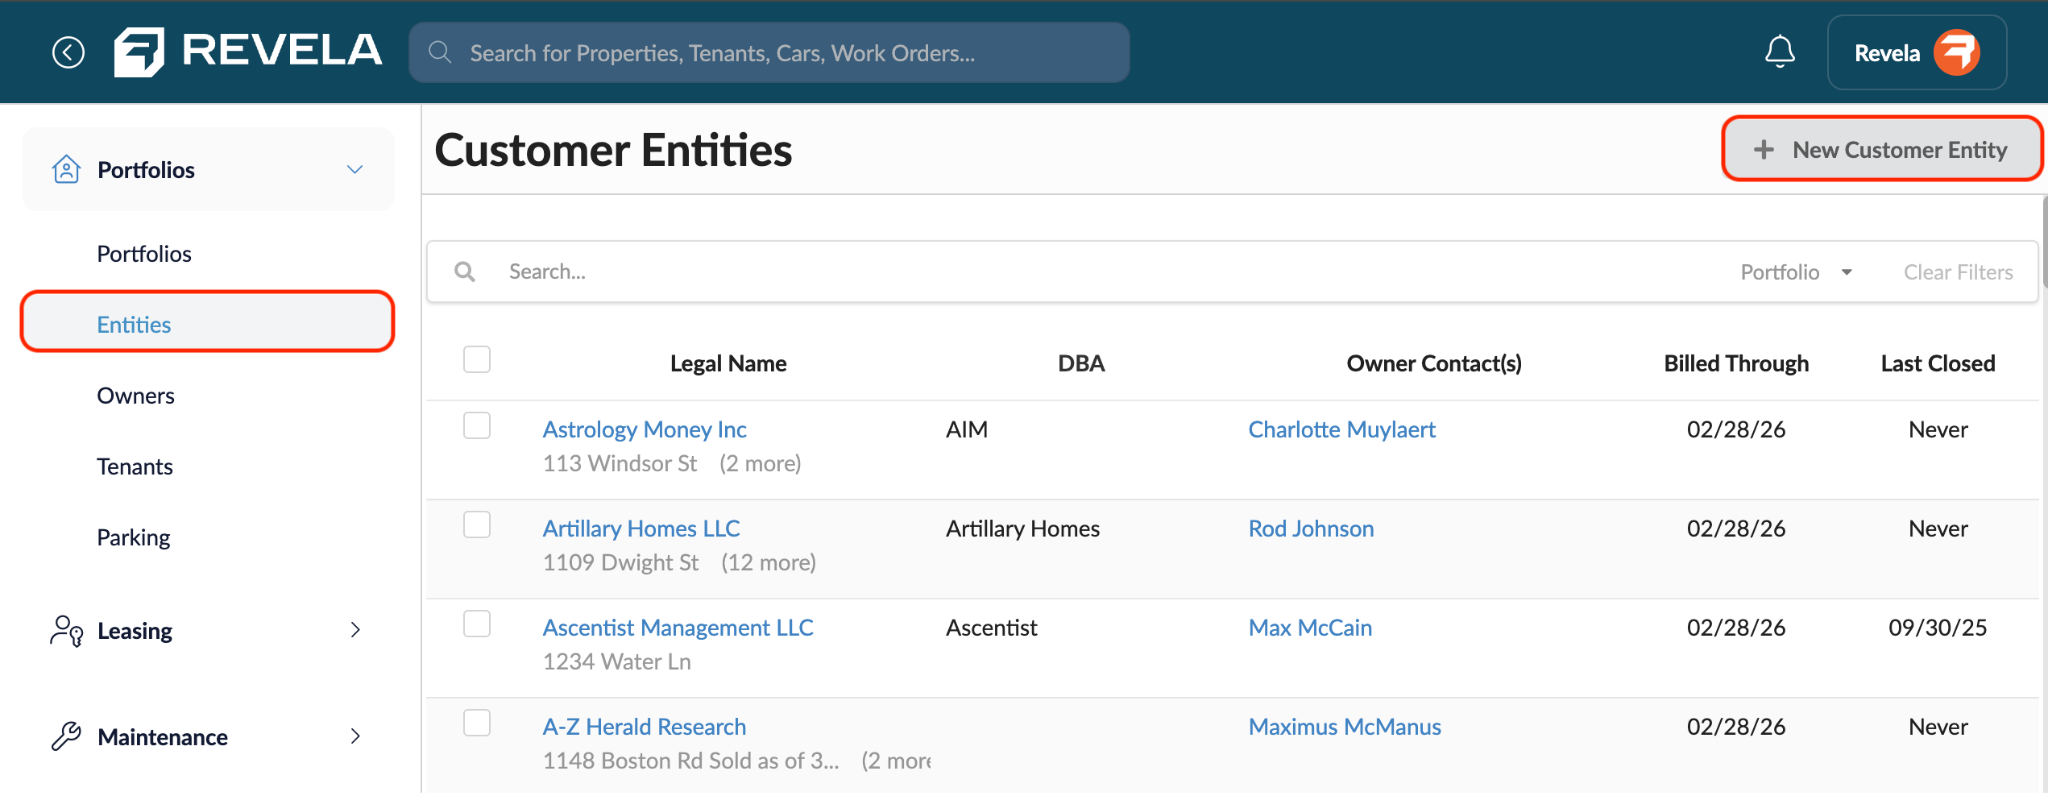Click the 09/30/25 last closed date

1938,627
